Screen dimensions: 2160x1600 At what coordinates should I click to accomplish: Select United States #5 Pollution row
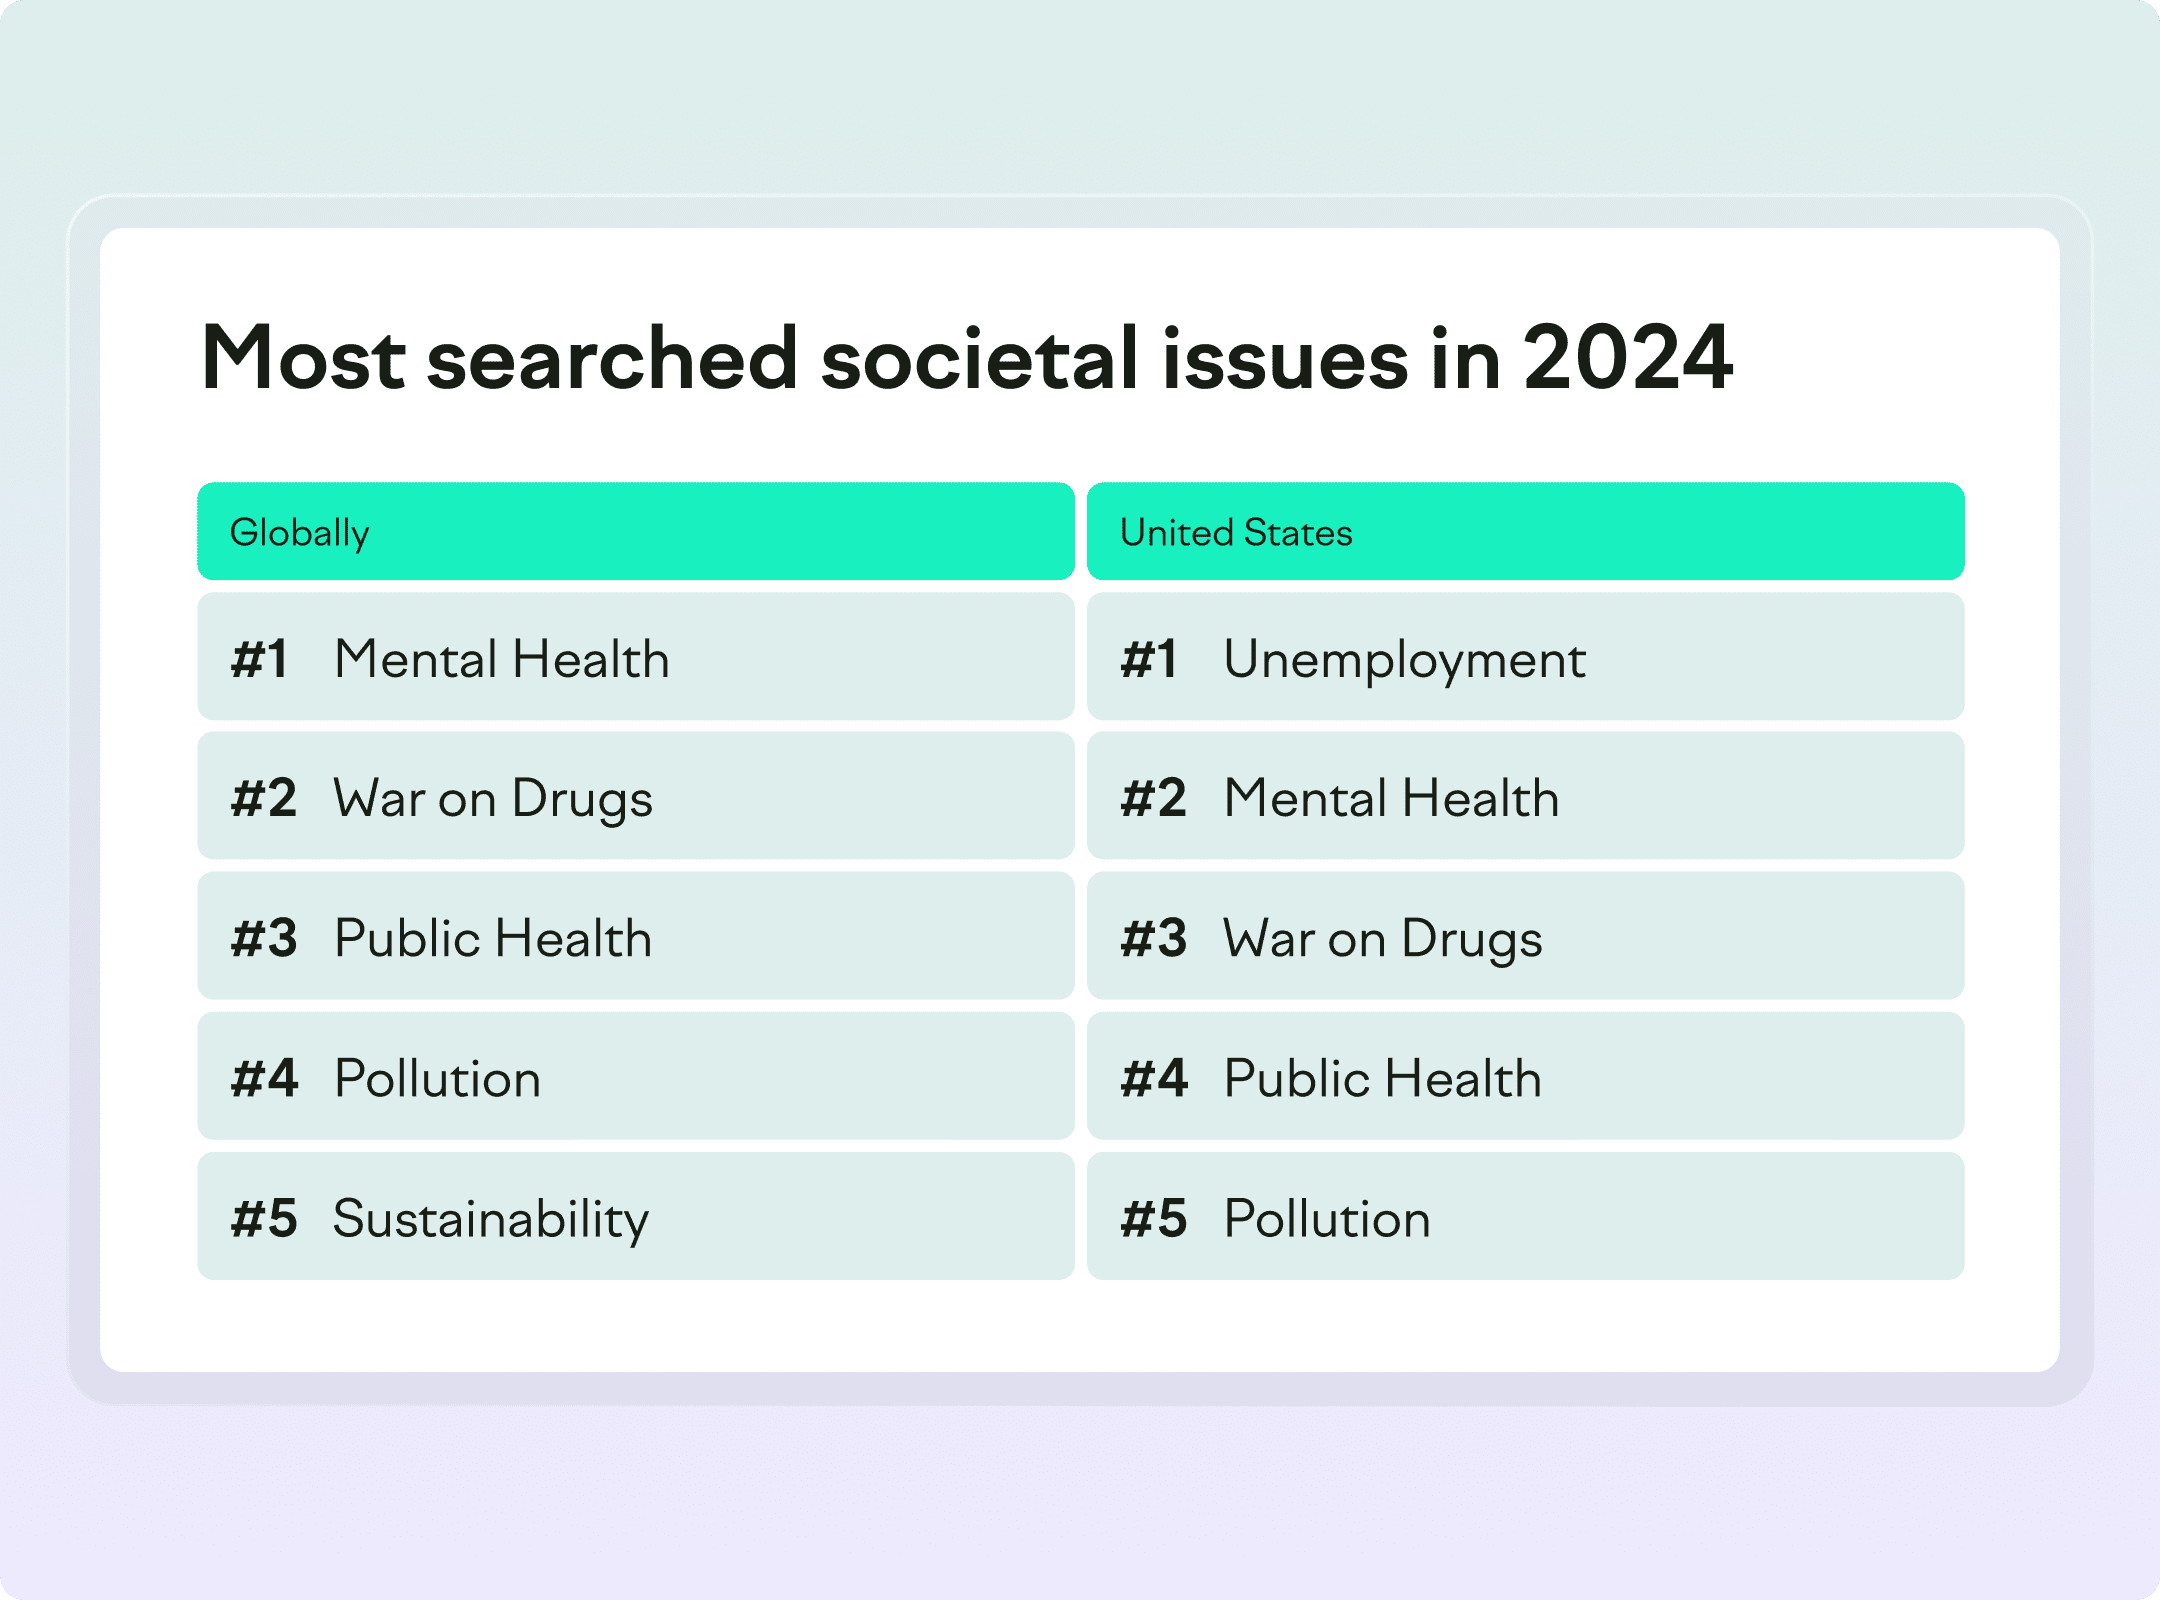tap(1526, 1216)
